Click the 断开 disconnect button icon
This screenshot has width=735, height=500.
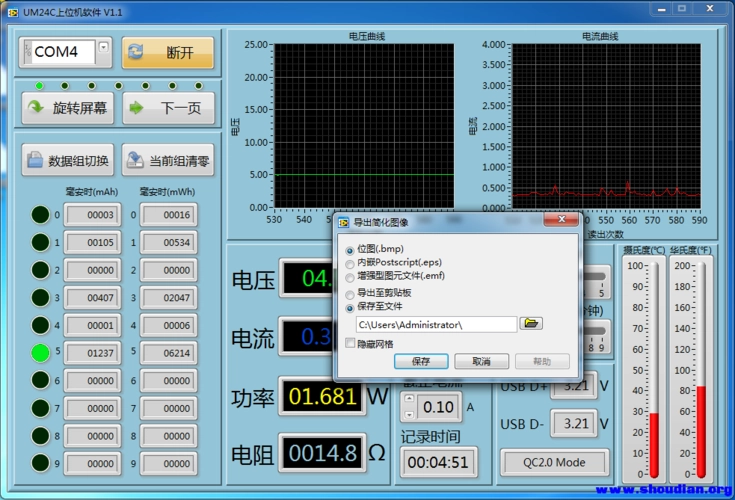137,53
